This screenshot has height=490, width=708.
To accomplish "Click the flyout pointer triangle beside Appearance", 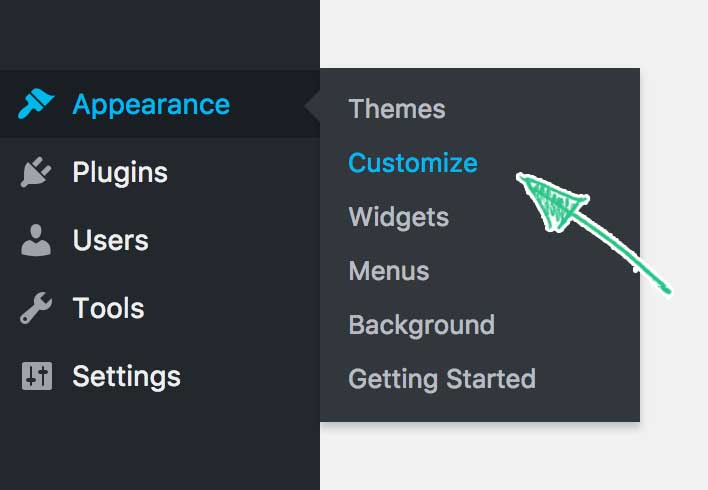I will (312, 106).
